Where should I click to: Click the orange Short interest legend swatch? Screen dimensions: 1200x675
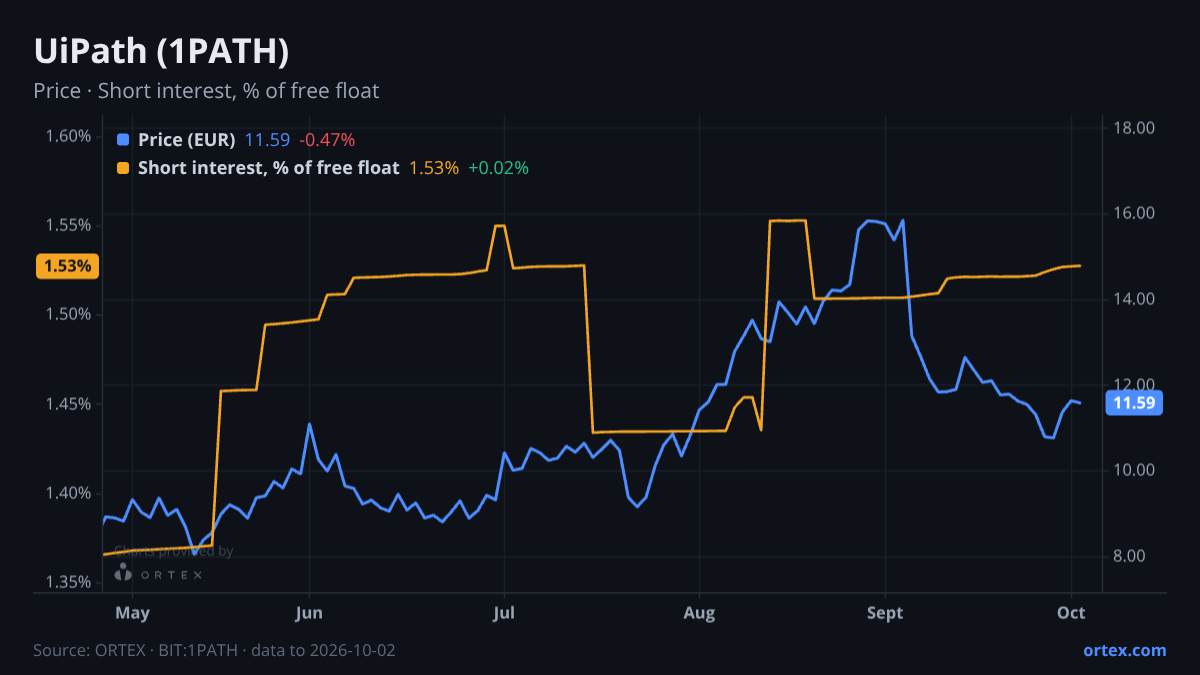[x=123, y=168]
